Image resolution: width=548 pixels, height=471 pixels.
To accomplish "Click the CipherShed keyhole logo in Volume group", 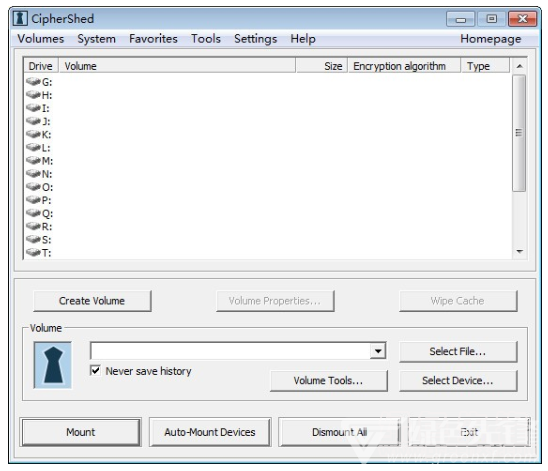I will [x=53, y=365].
